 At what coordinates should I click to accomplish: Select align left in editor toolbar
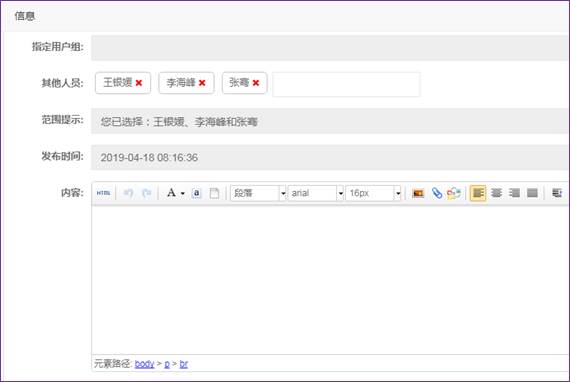pyautogui.click(x=478, y=193)
